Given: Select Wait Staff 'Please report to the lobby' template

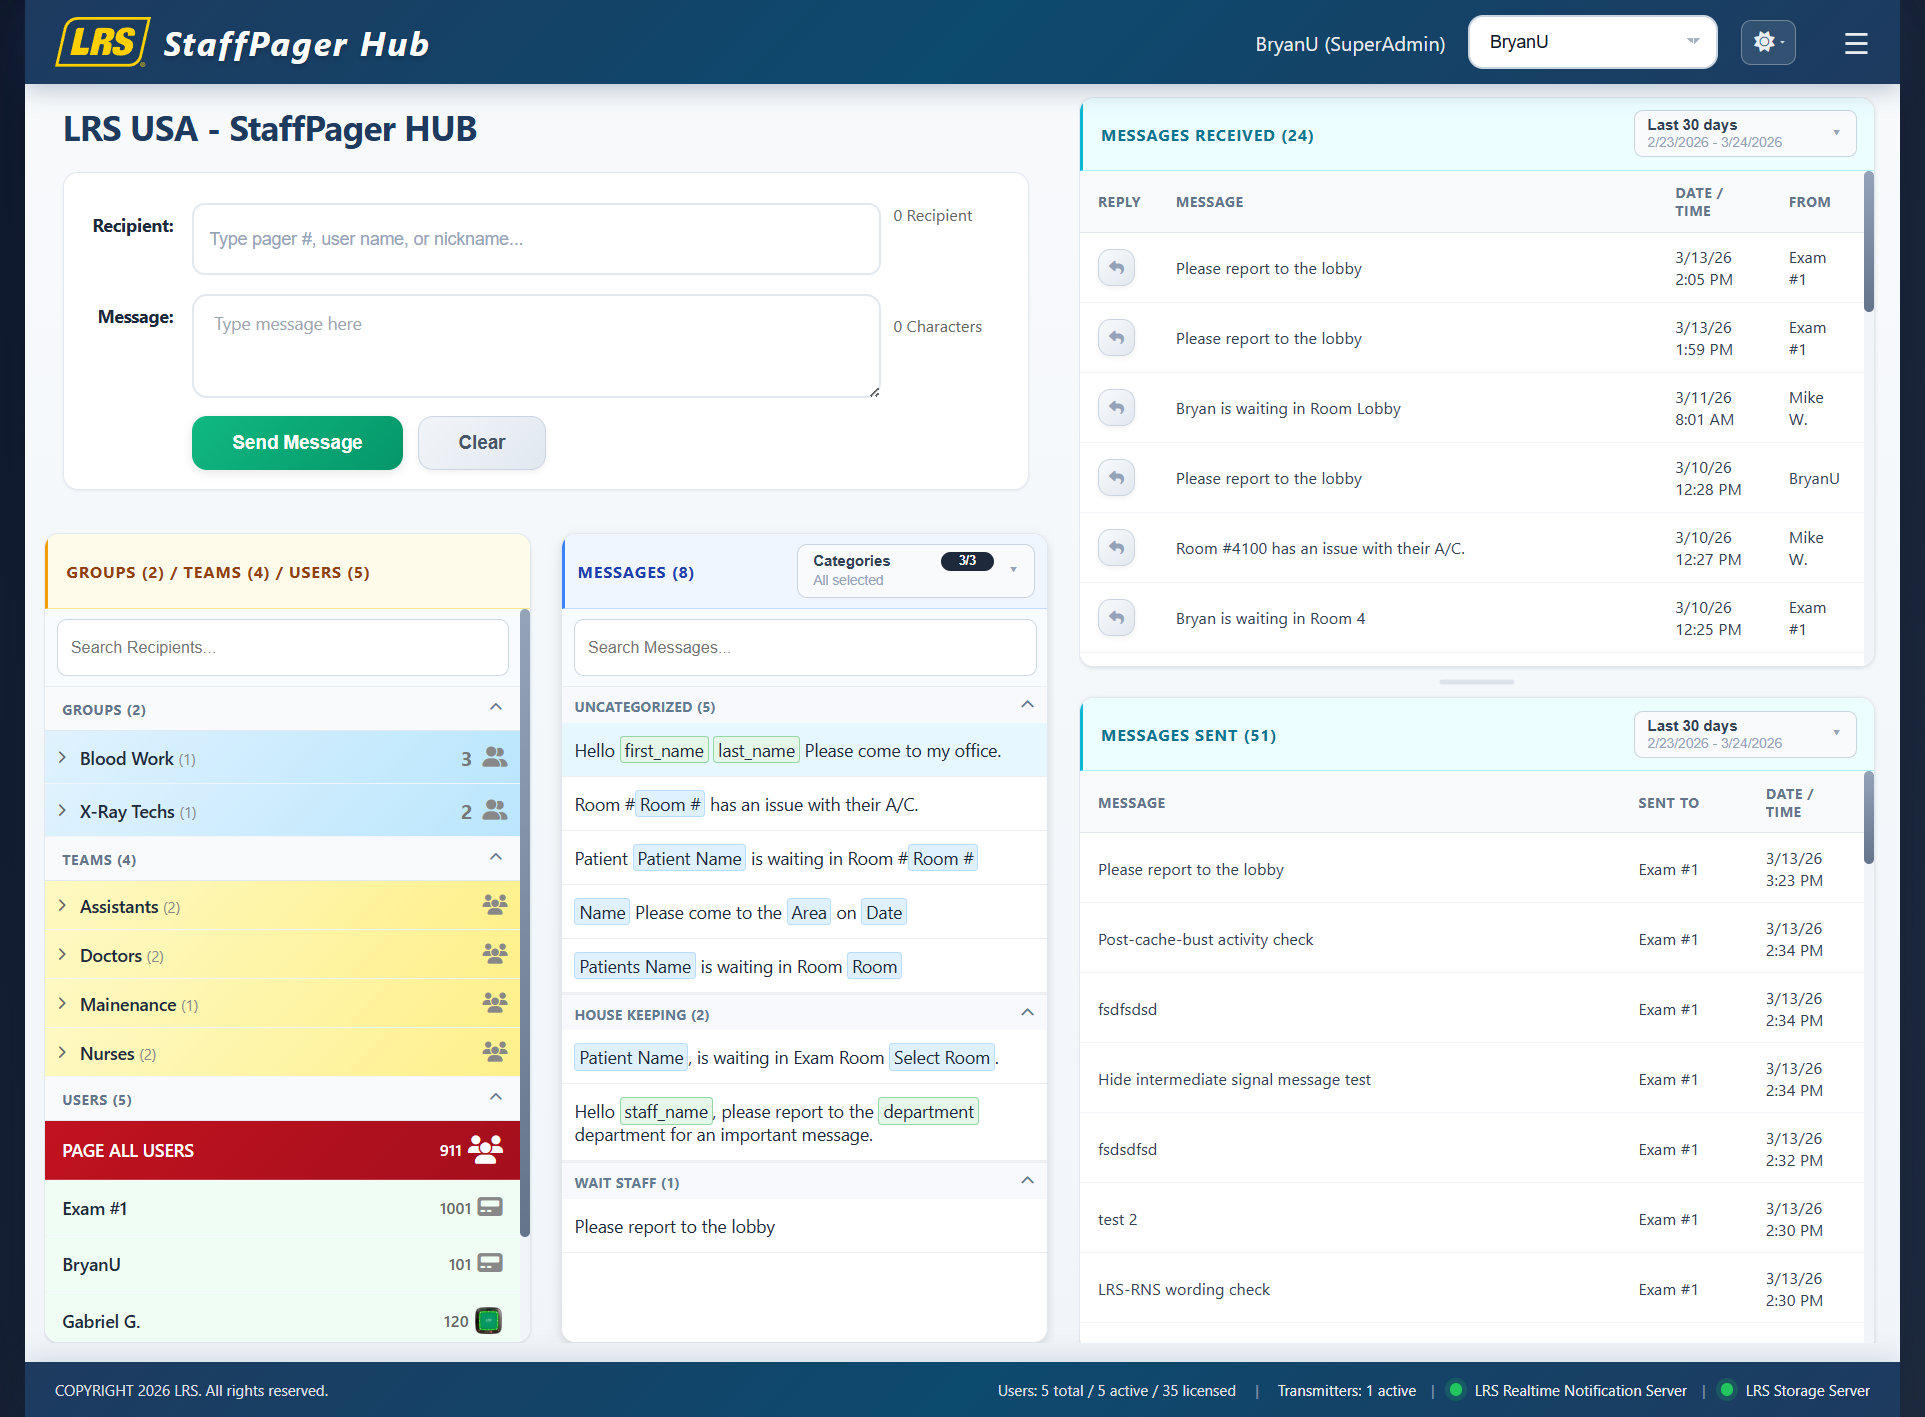Looking at the screenshot, I should (x=804, y=1226).
